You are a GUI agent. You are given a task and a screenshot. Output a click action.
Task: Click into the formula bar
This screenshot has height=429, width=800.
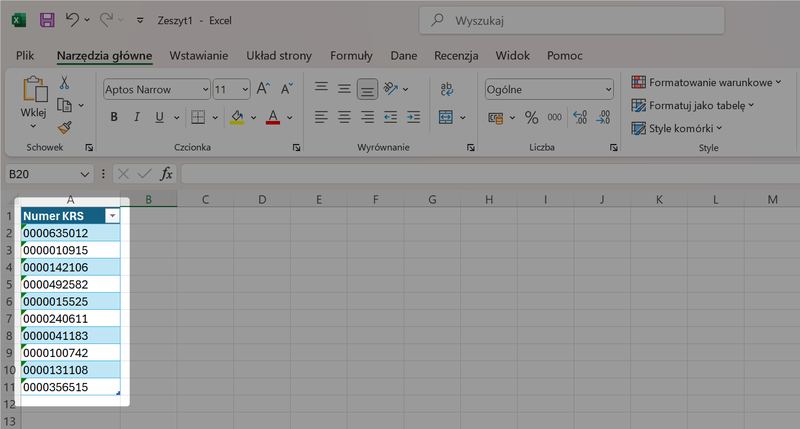coord(490,174)
